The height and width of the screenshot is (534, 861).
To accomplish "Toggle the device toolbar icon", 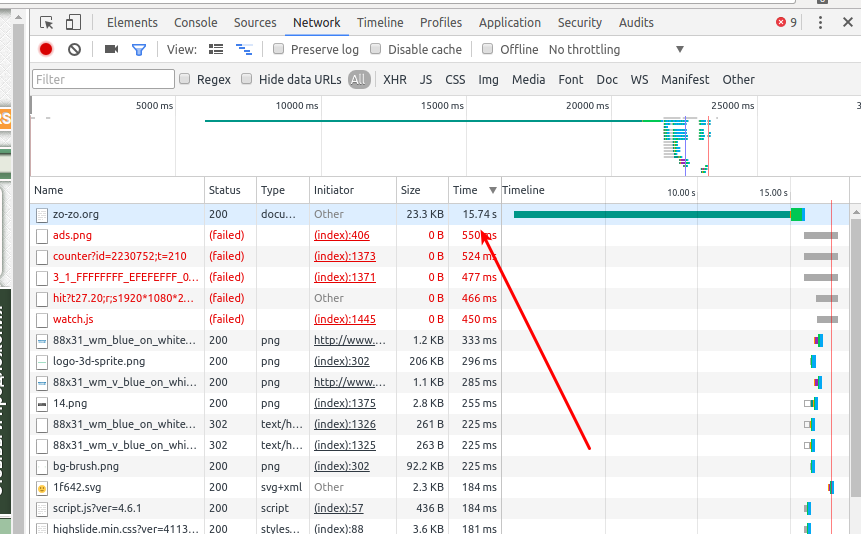I will tap(73, 22).
